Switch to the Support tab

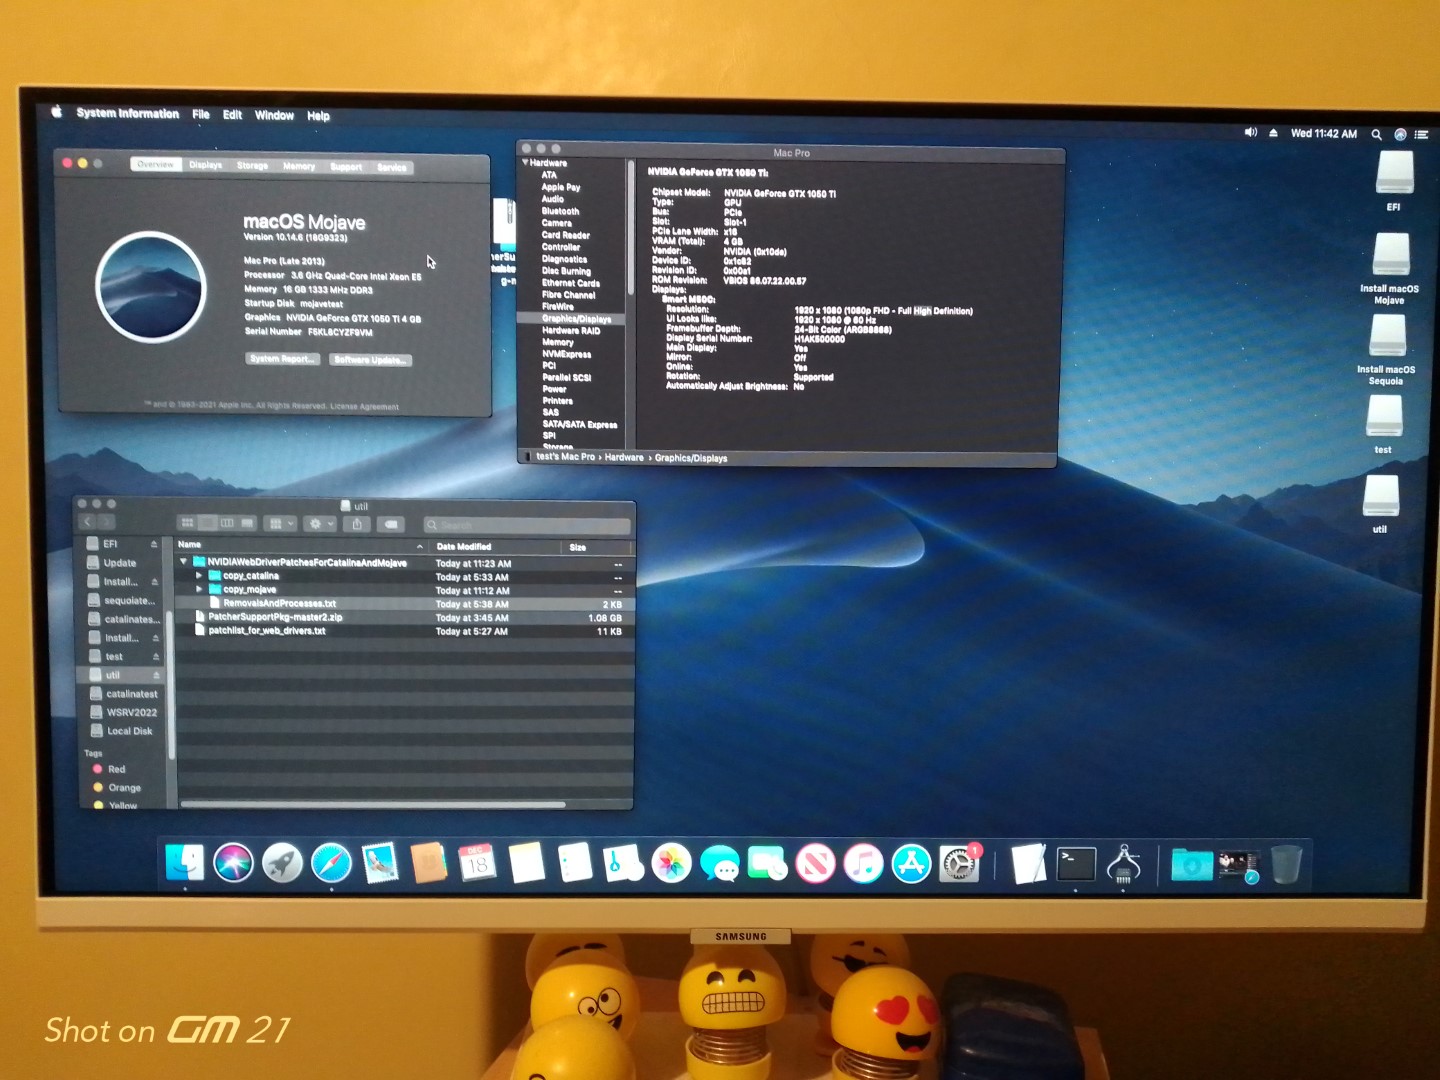tap(346, 167)
